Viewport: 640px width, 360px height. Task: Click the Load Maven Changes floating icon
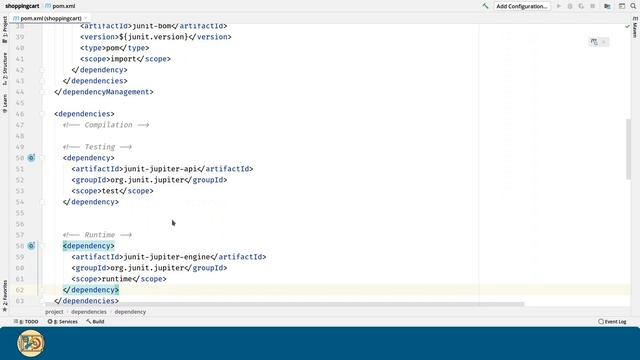tap(594, 42)
